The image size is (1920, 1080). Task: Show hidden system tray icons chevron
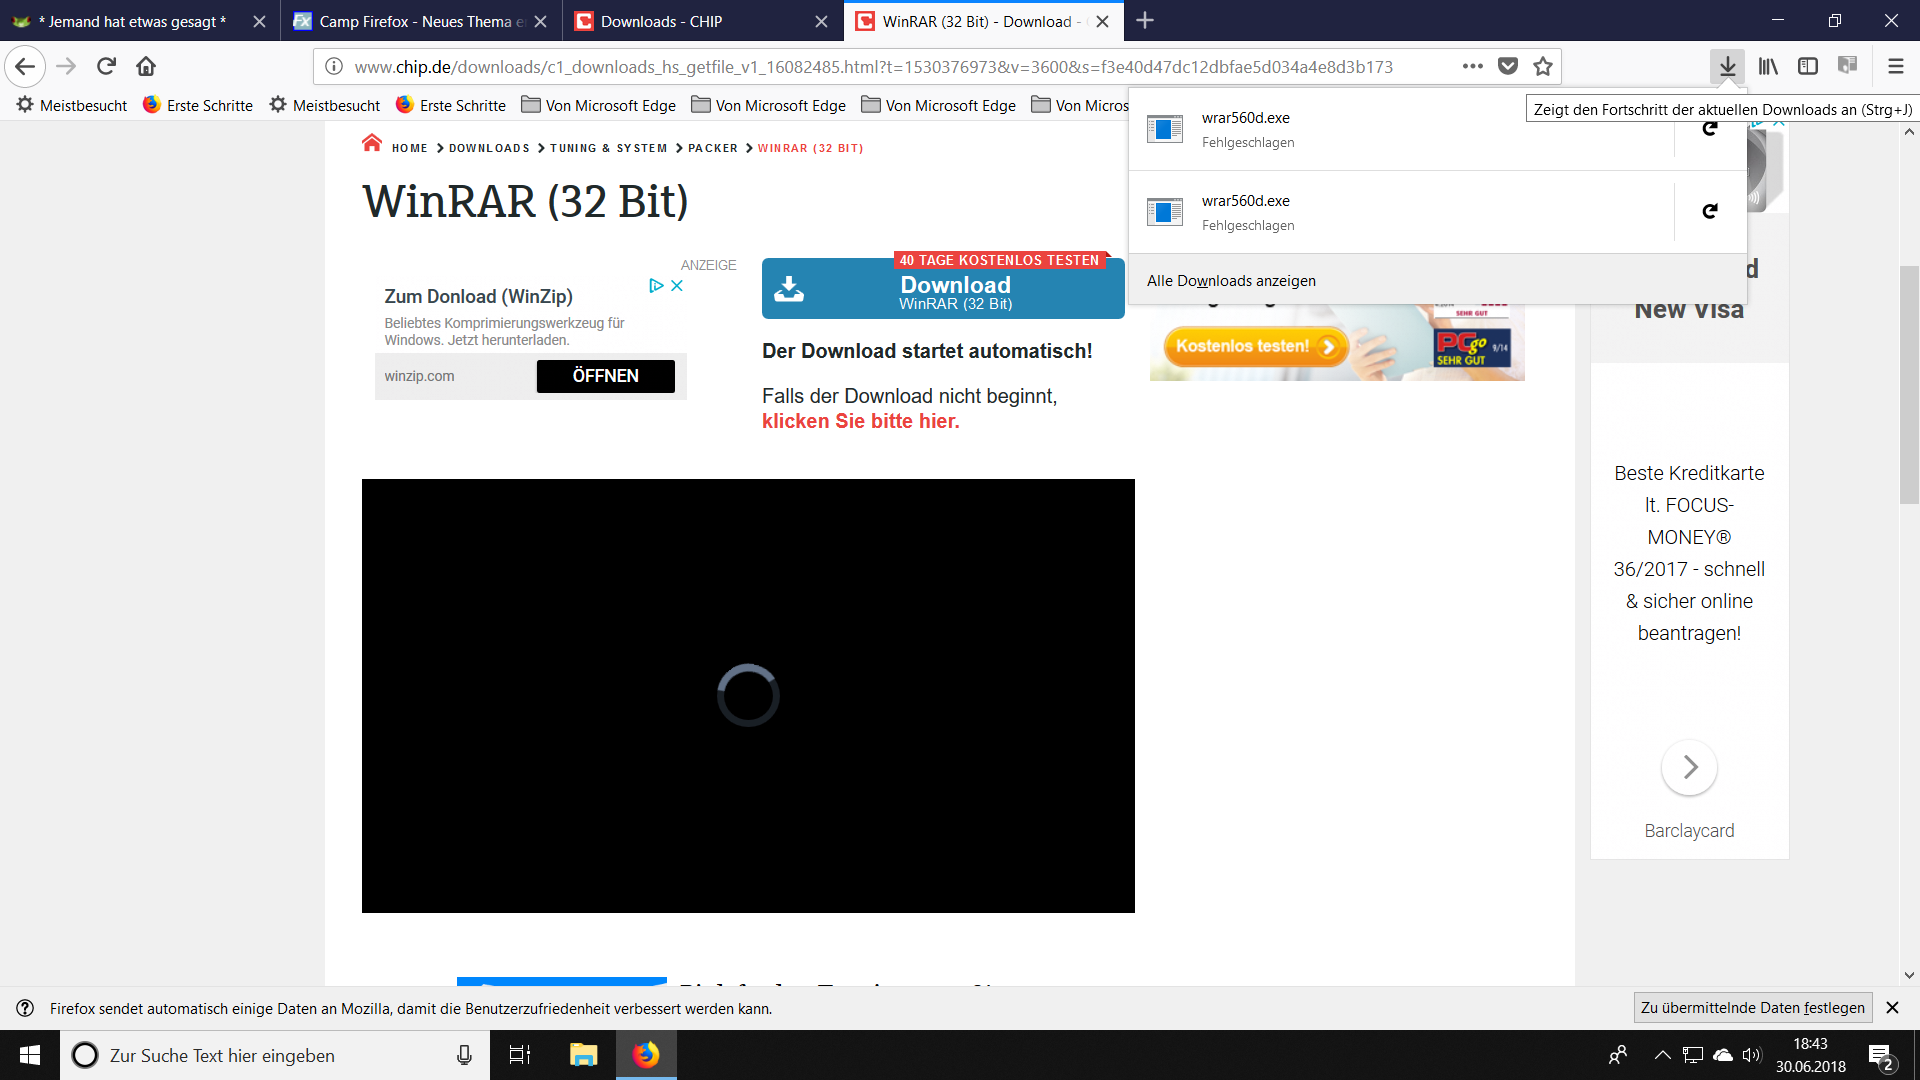pos(1661,1055)
